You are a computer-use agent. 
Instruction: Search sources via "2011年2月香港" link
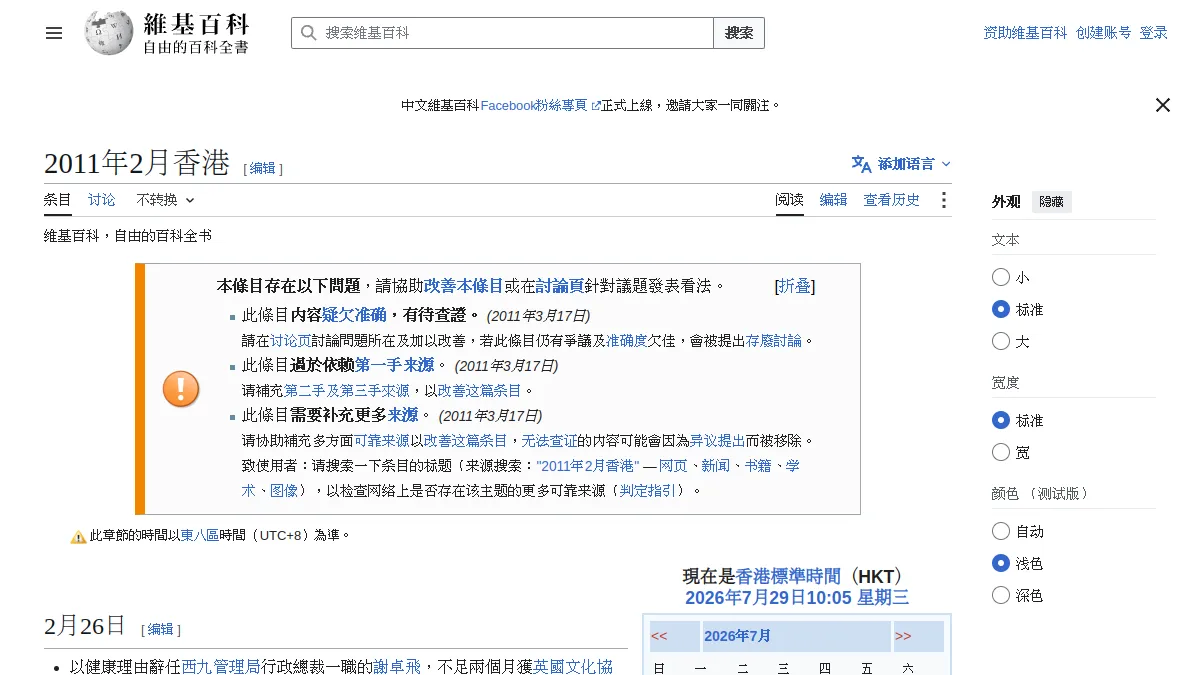coord(588,466)
